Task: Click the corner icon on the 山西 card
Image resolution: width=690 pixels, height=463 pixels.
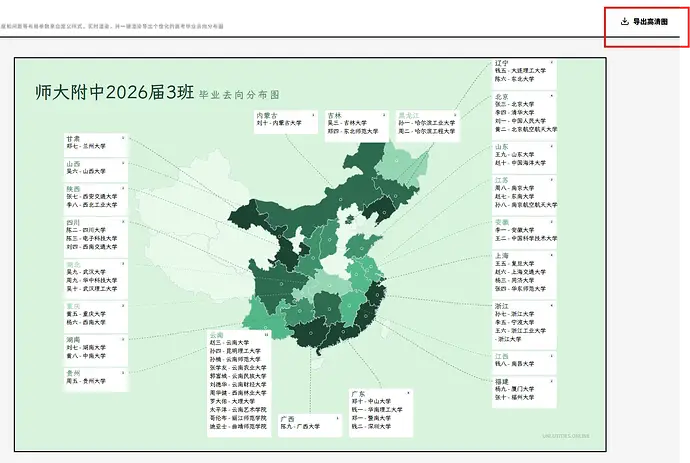Action: click(123, 163)
